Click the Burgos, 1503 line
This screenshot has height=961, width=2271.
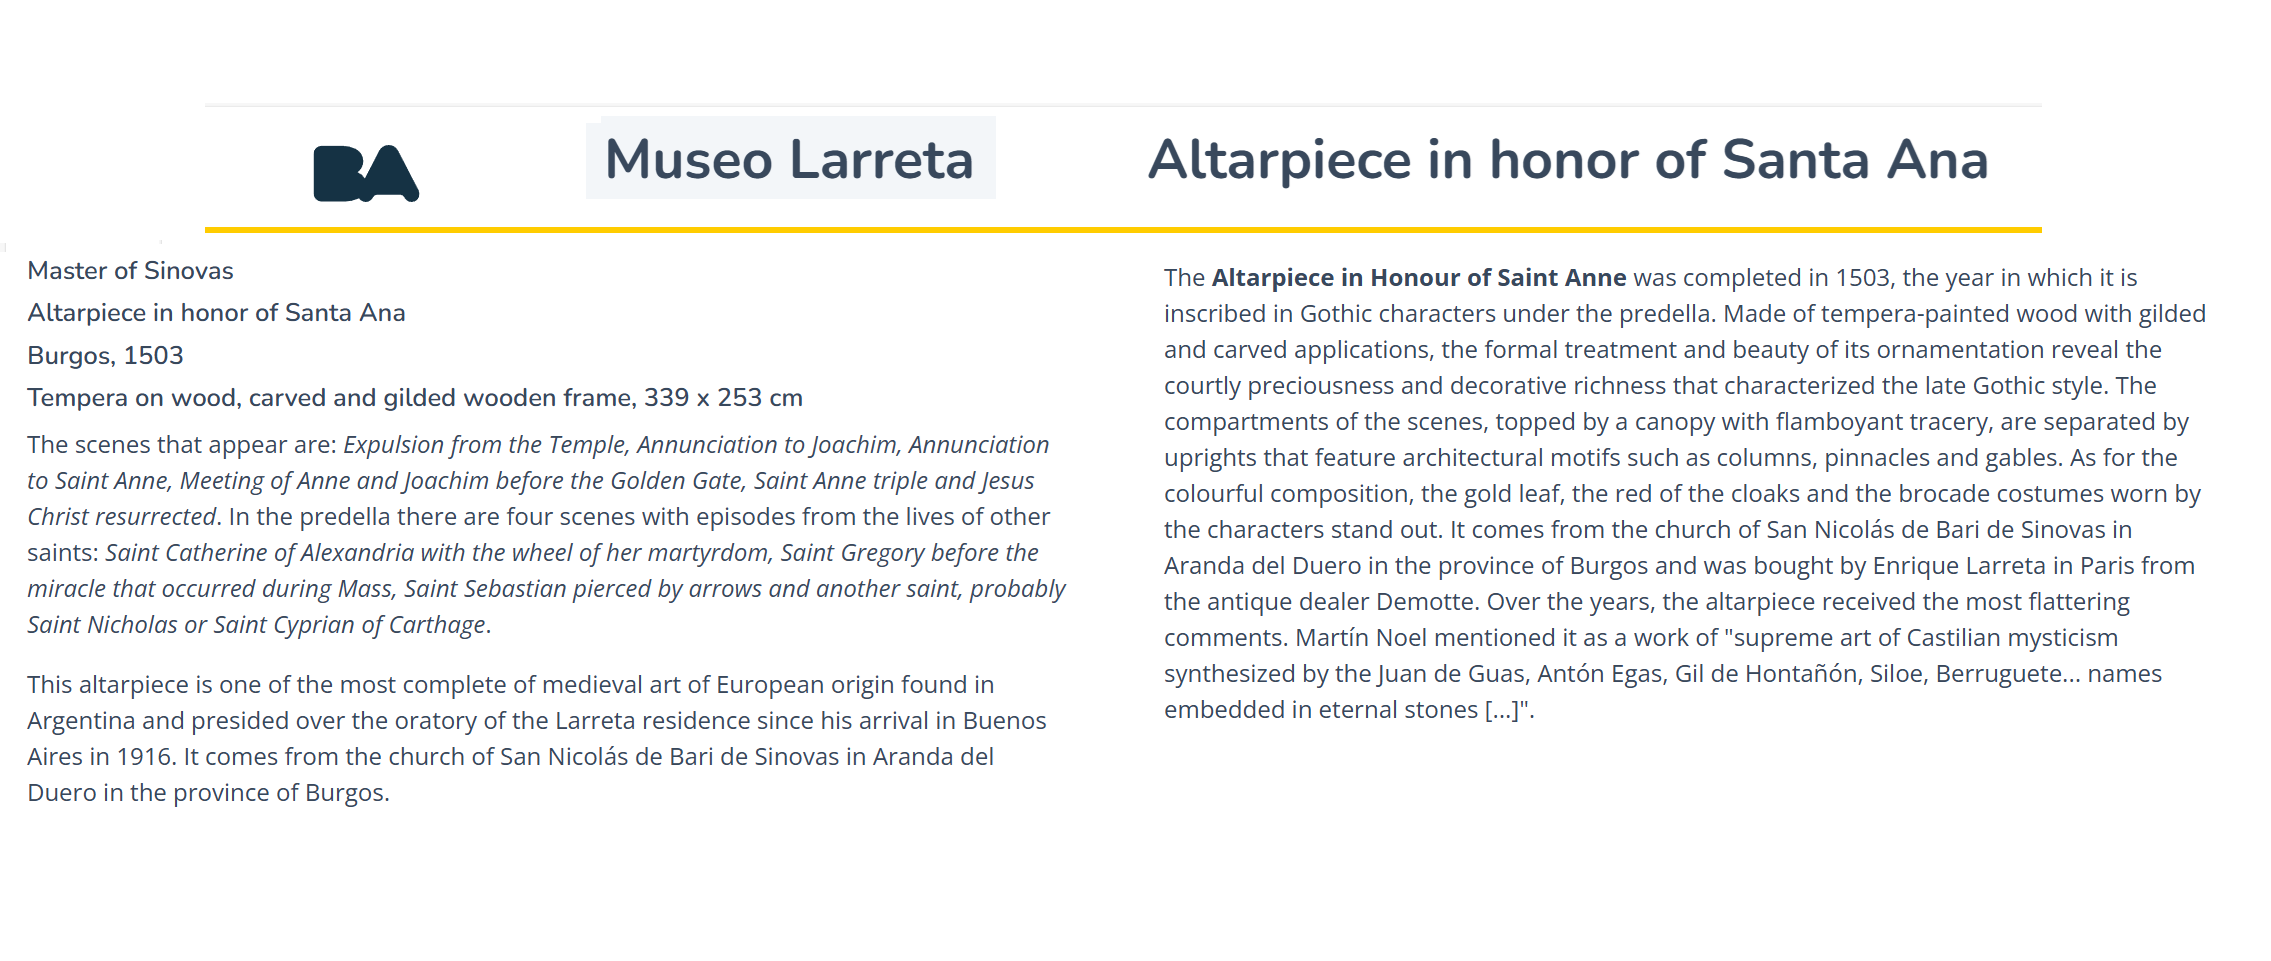click(x=105, y=356)
